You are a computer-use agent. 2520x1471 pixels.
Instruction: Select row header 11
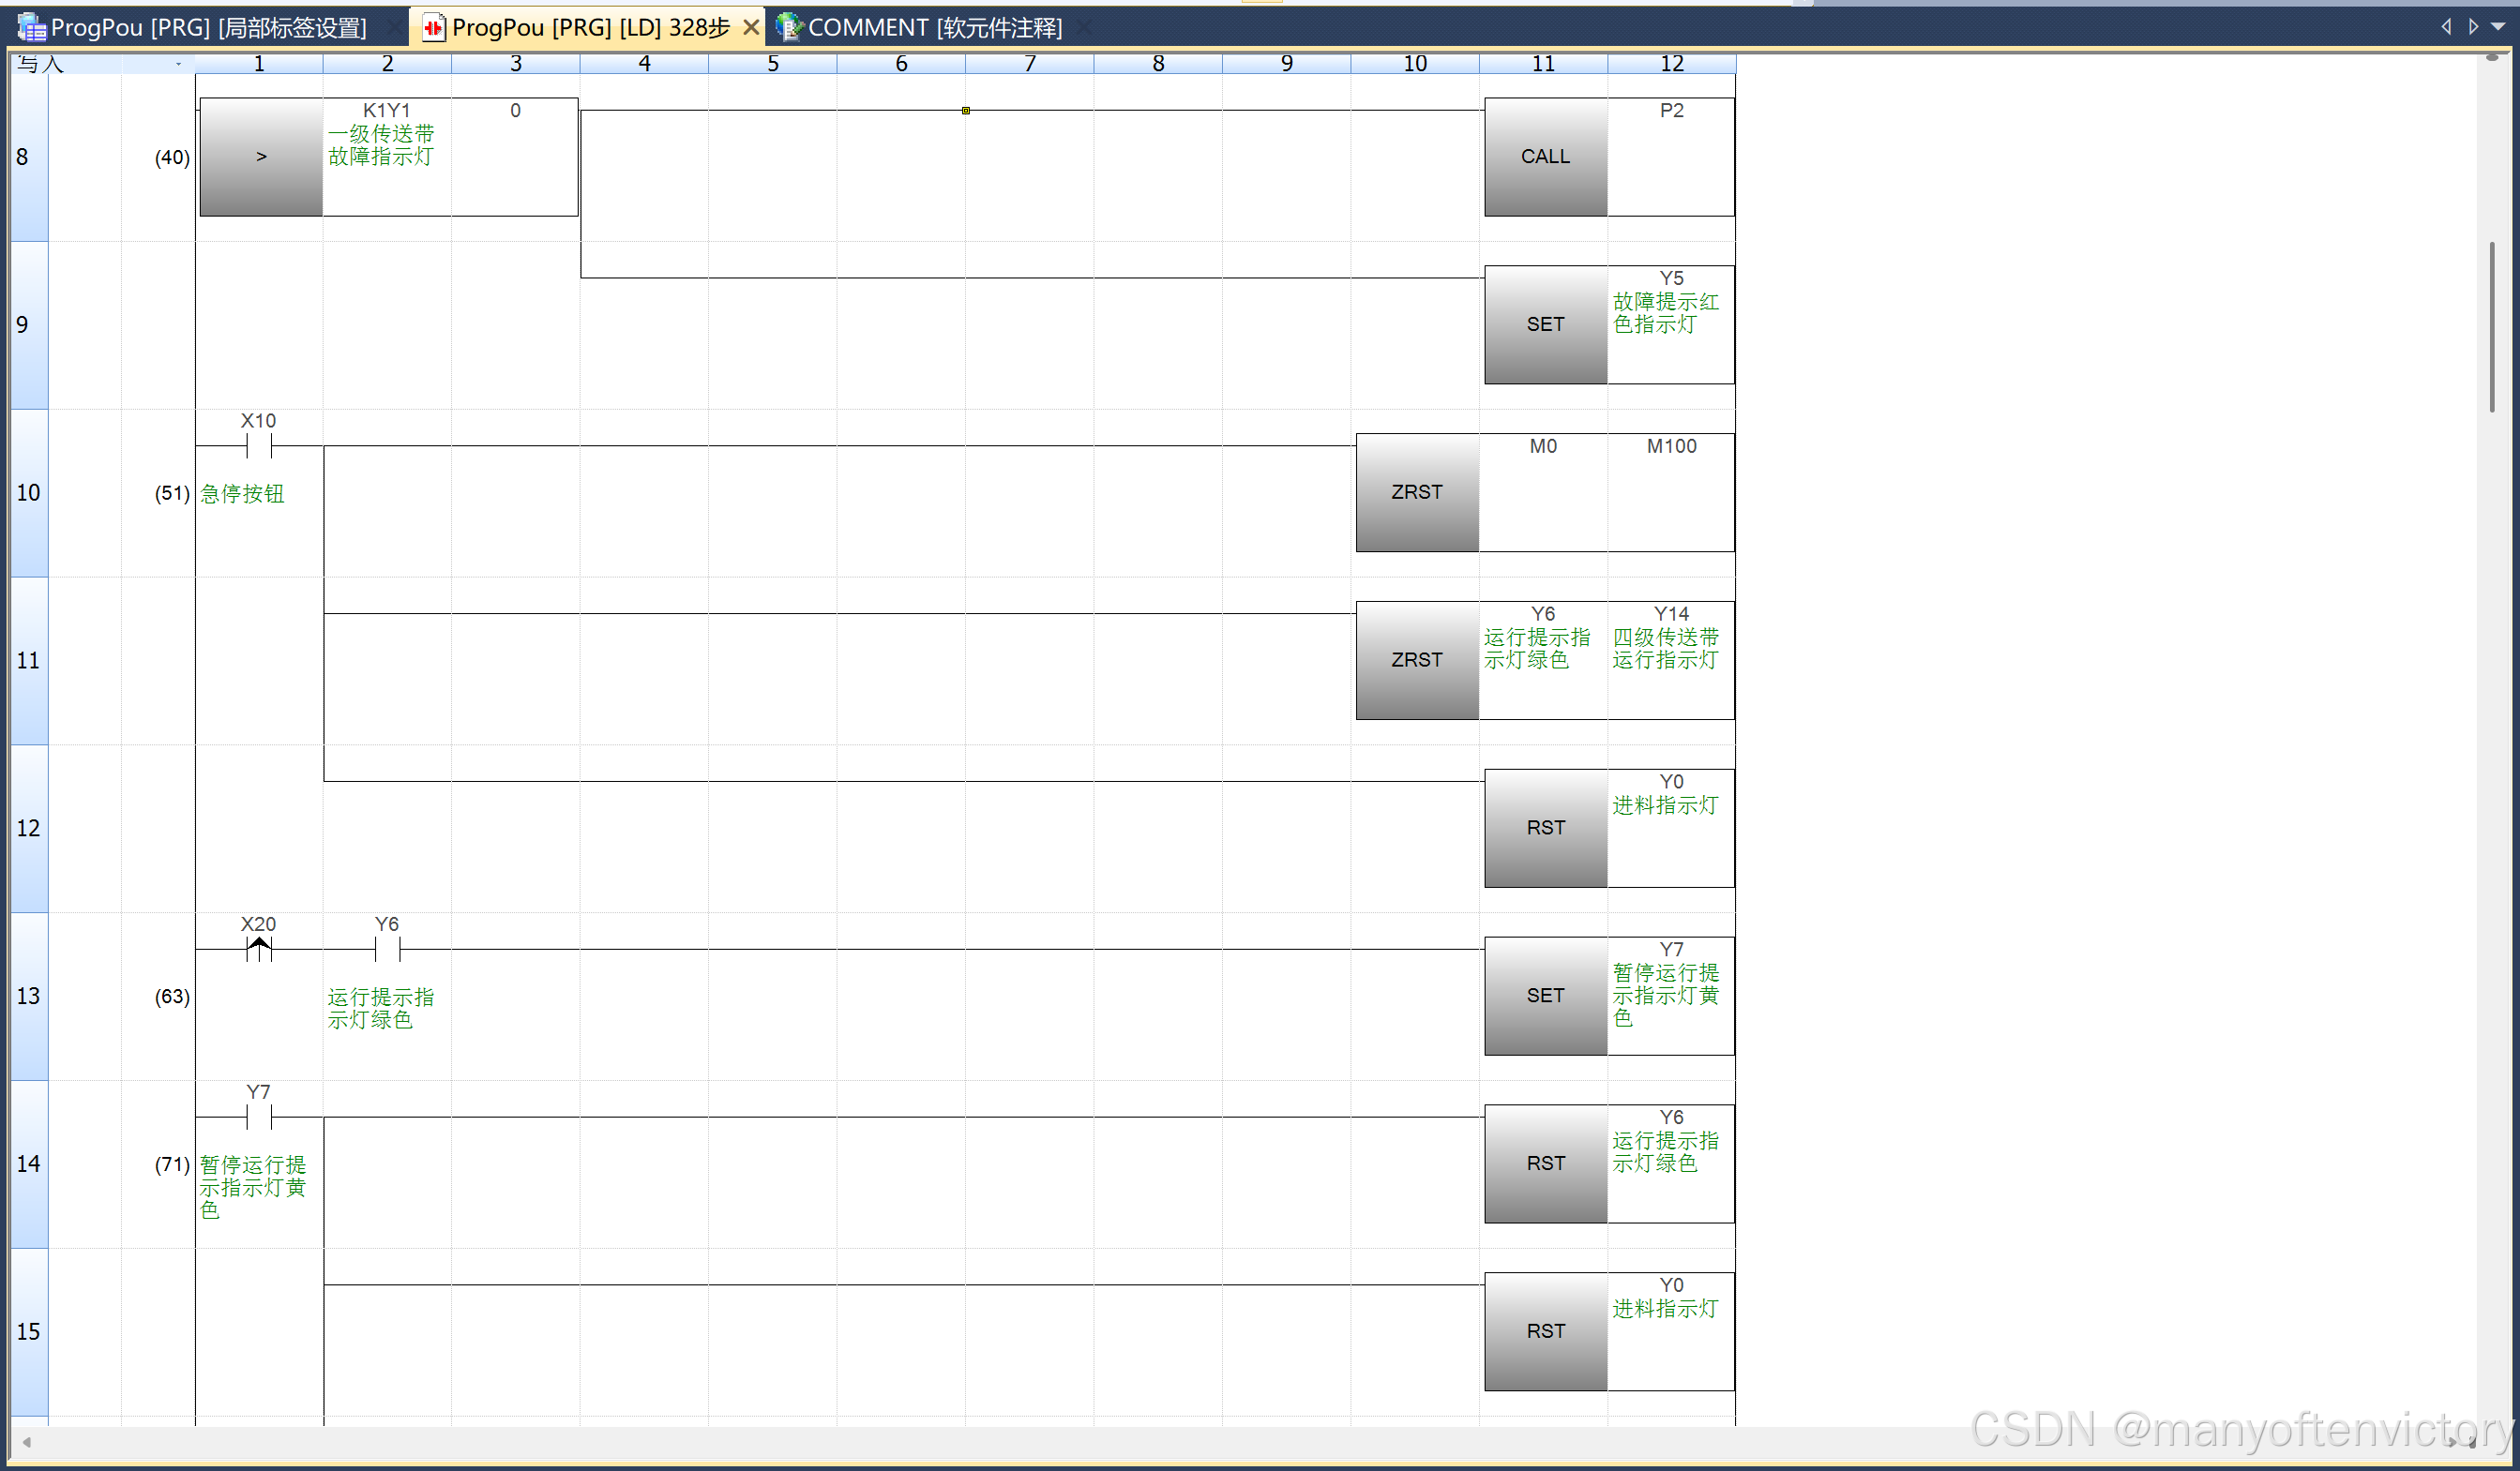point(29,661)
